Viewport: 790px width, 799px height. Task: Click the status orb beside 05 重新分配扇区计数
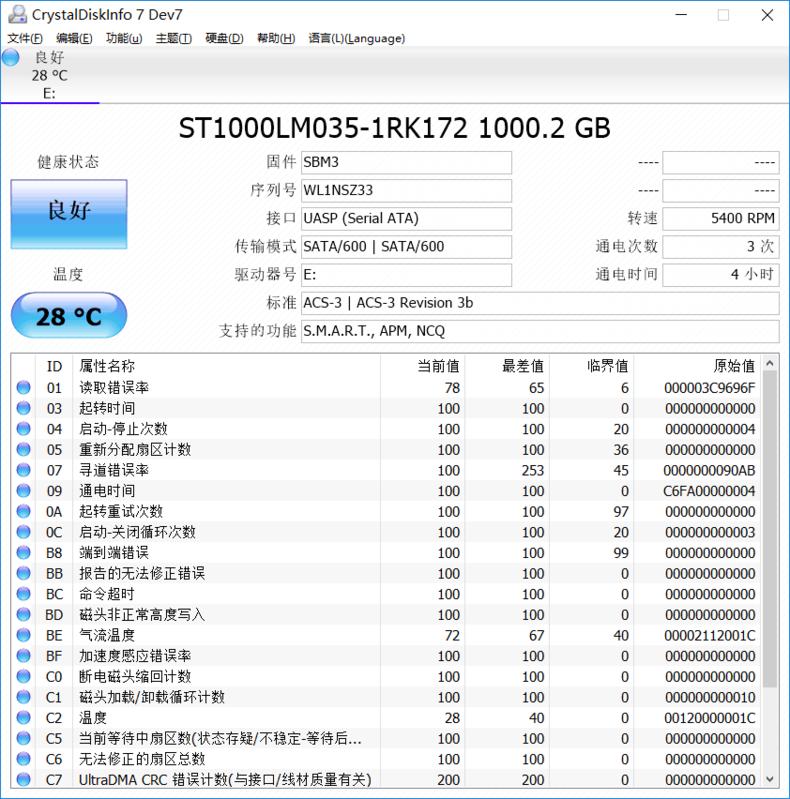click(24, 450)
